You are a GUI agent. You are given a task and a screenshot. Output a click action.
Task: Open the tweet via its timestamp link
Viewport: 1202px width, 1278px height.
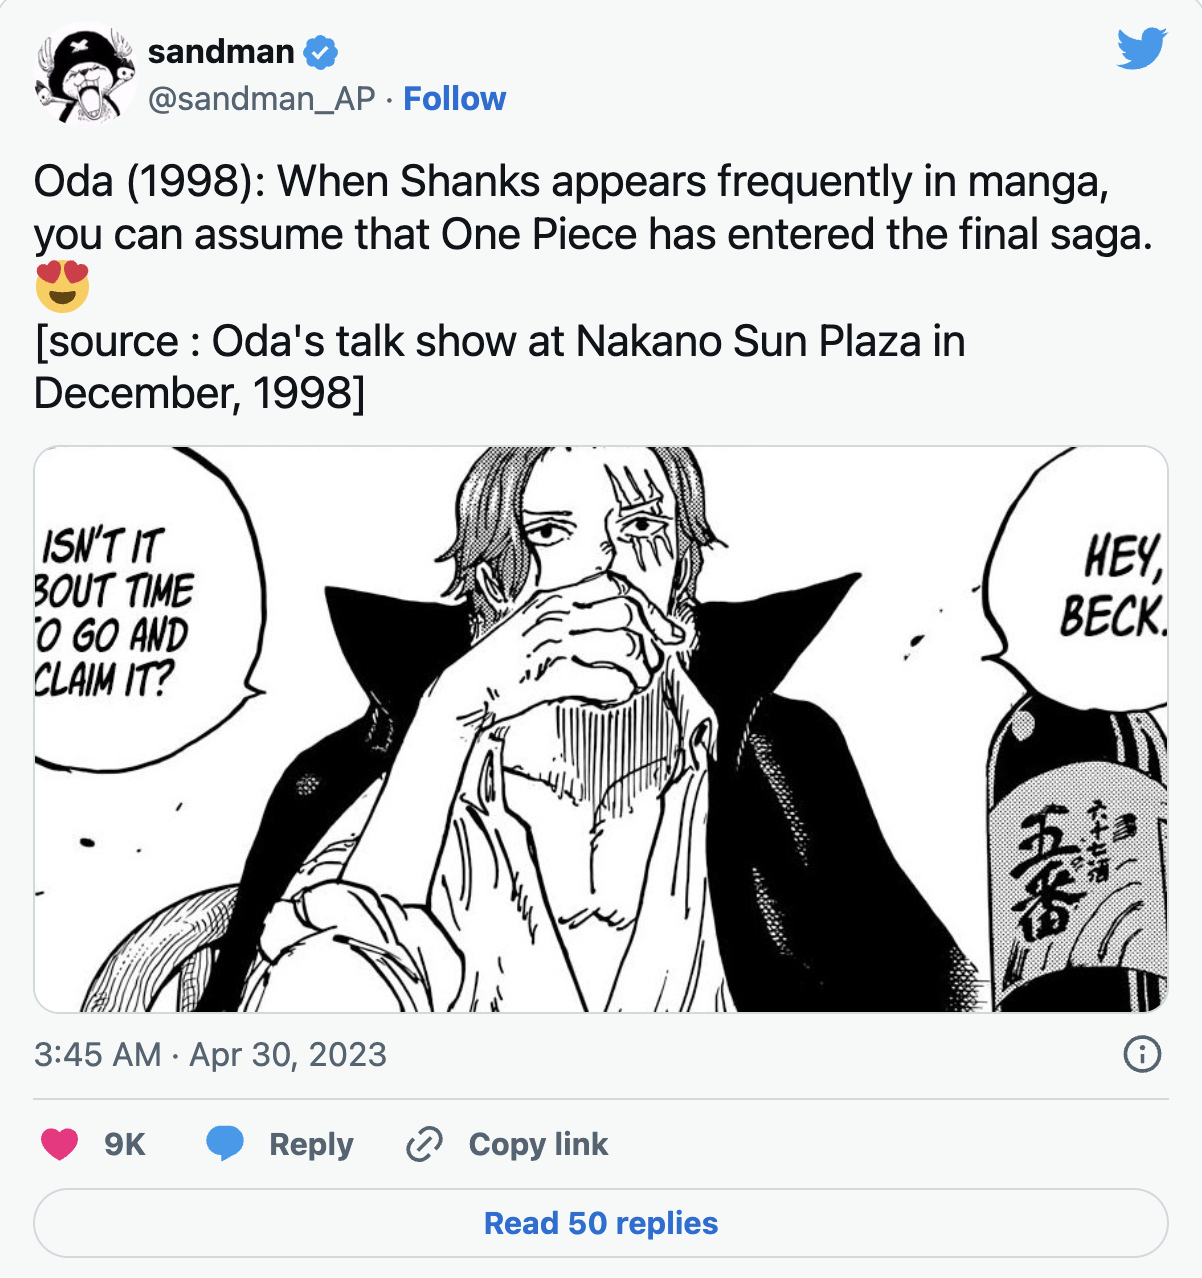coord(210,1053)
